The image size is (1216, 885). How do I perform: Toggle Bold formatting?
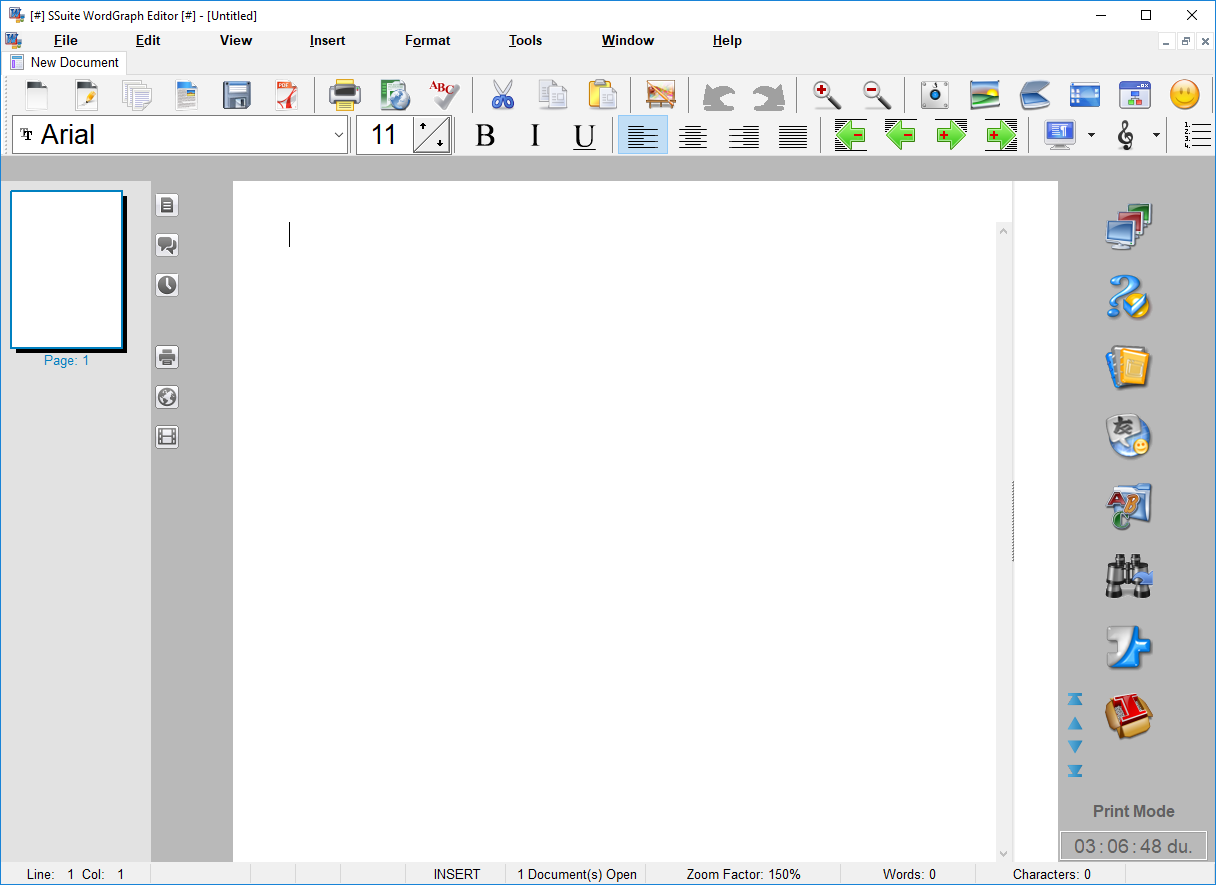coord(485,135)
